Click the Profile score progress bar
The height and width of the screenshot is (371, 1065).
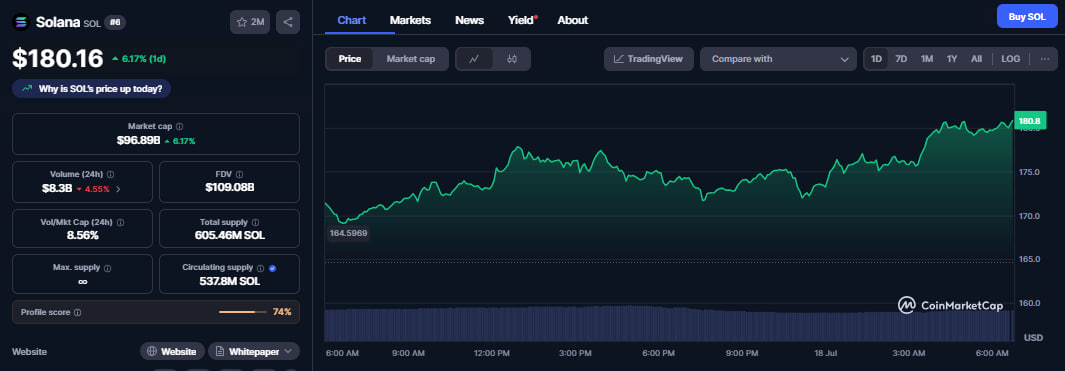point(242,313)
